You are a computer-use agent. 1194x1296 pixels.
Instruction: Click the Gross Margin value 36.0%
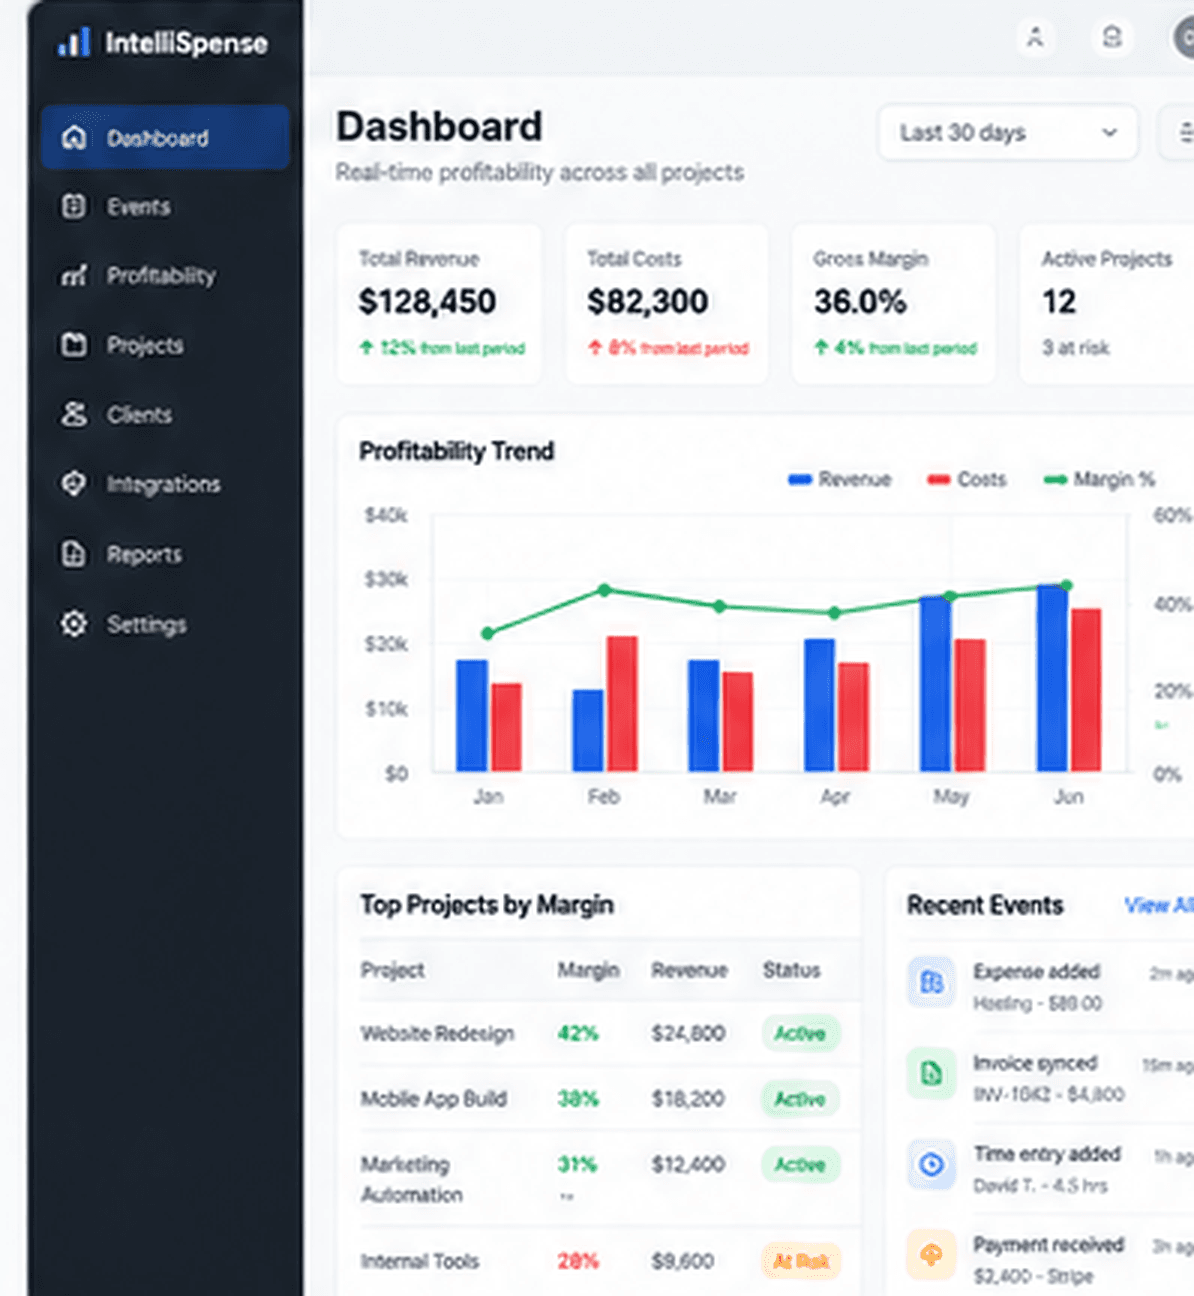click(860, 301)
